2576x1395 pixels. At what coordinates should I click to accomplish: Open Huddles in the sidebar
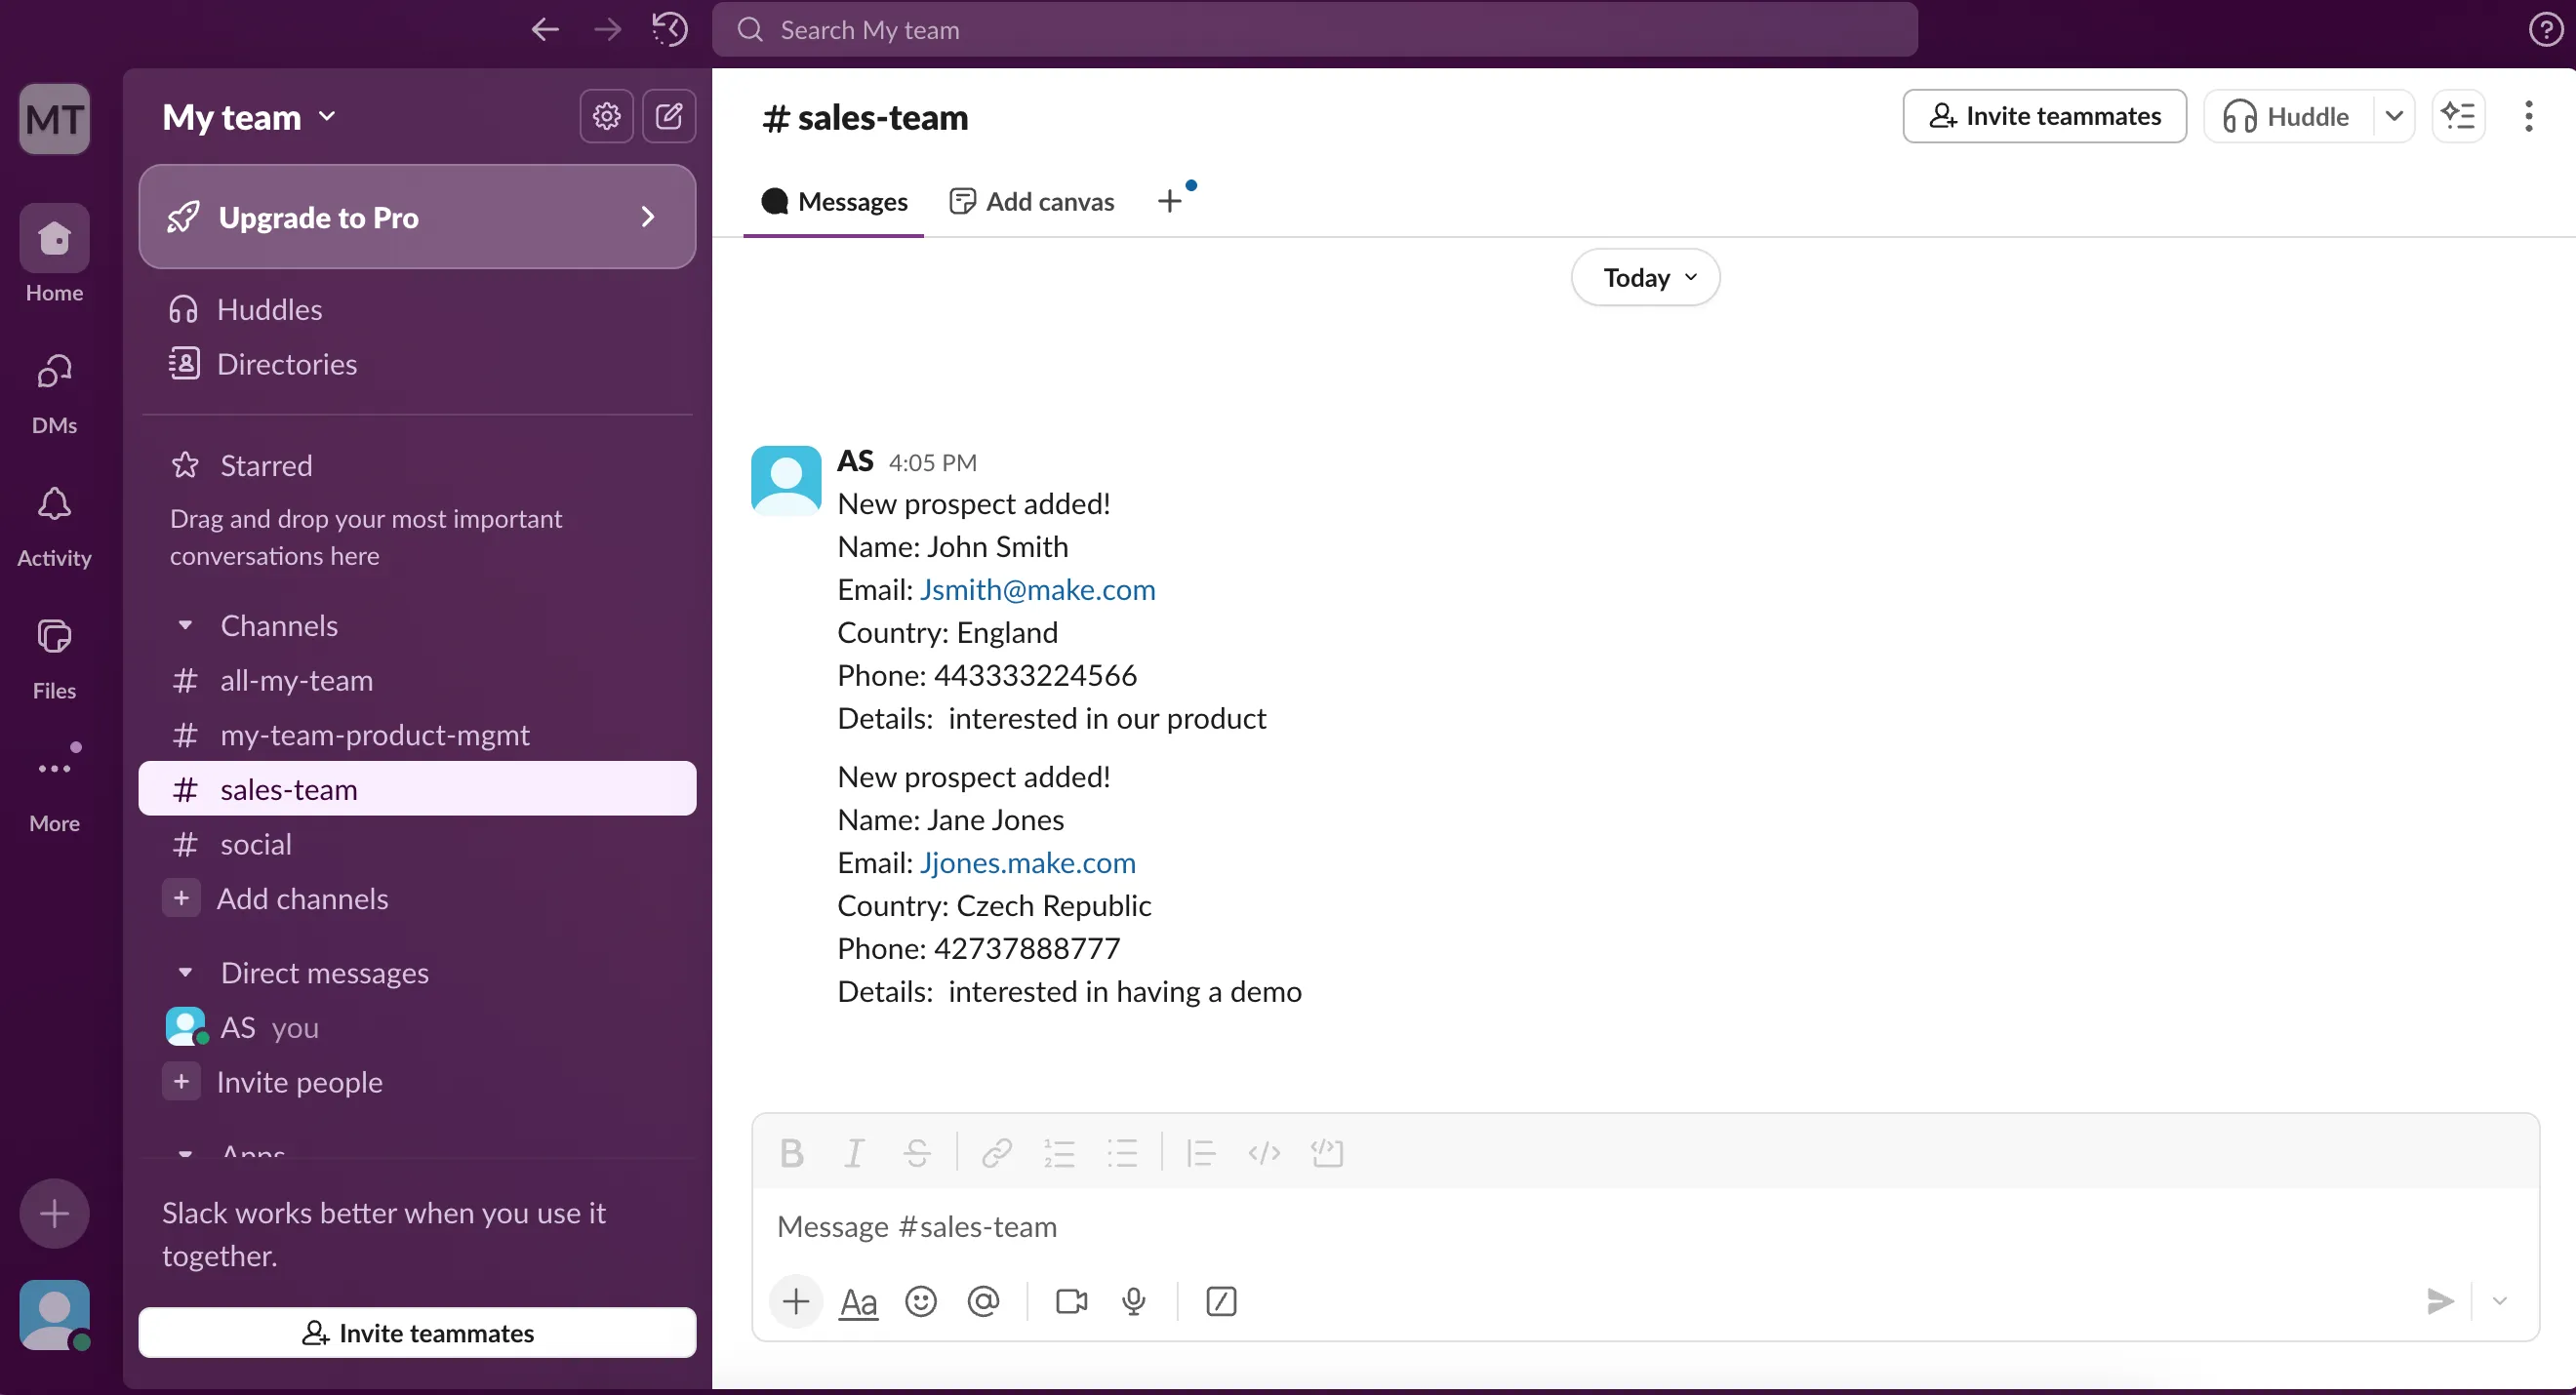[417, 309]
